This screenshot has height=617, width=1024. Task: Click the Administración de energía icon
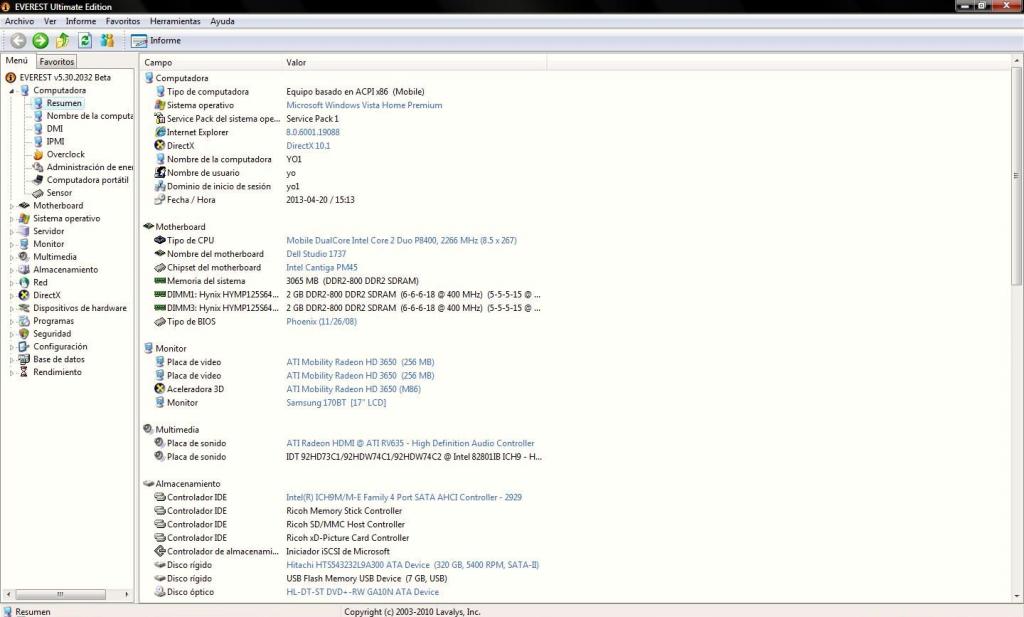(38, 167)
